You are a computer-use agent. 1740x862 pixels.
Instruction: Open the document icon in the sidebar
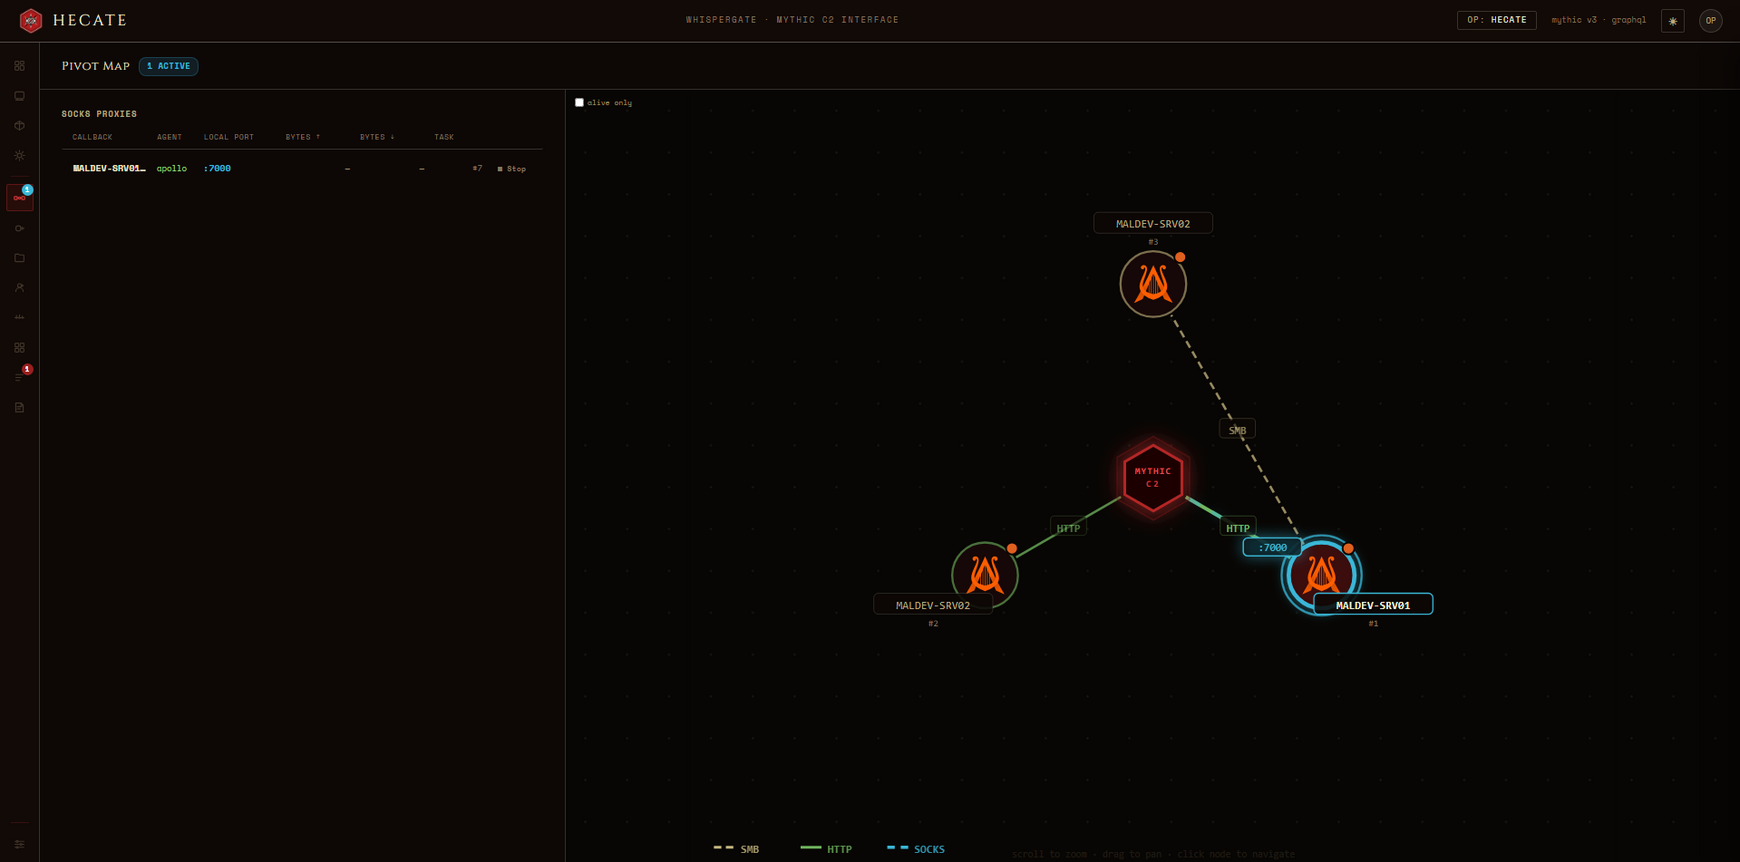tap(19, 408)
